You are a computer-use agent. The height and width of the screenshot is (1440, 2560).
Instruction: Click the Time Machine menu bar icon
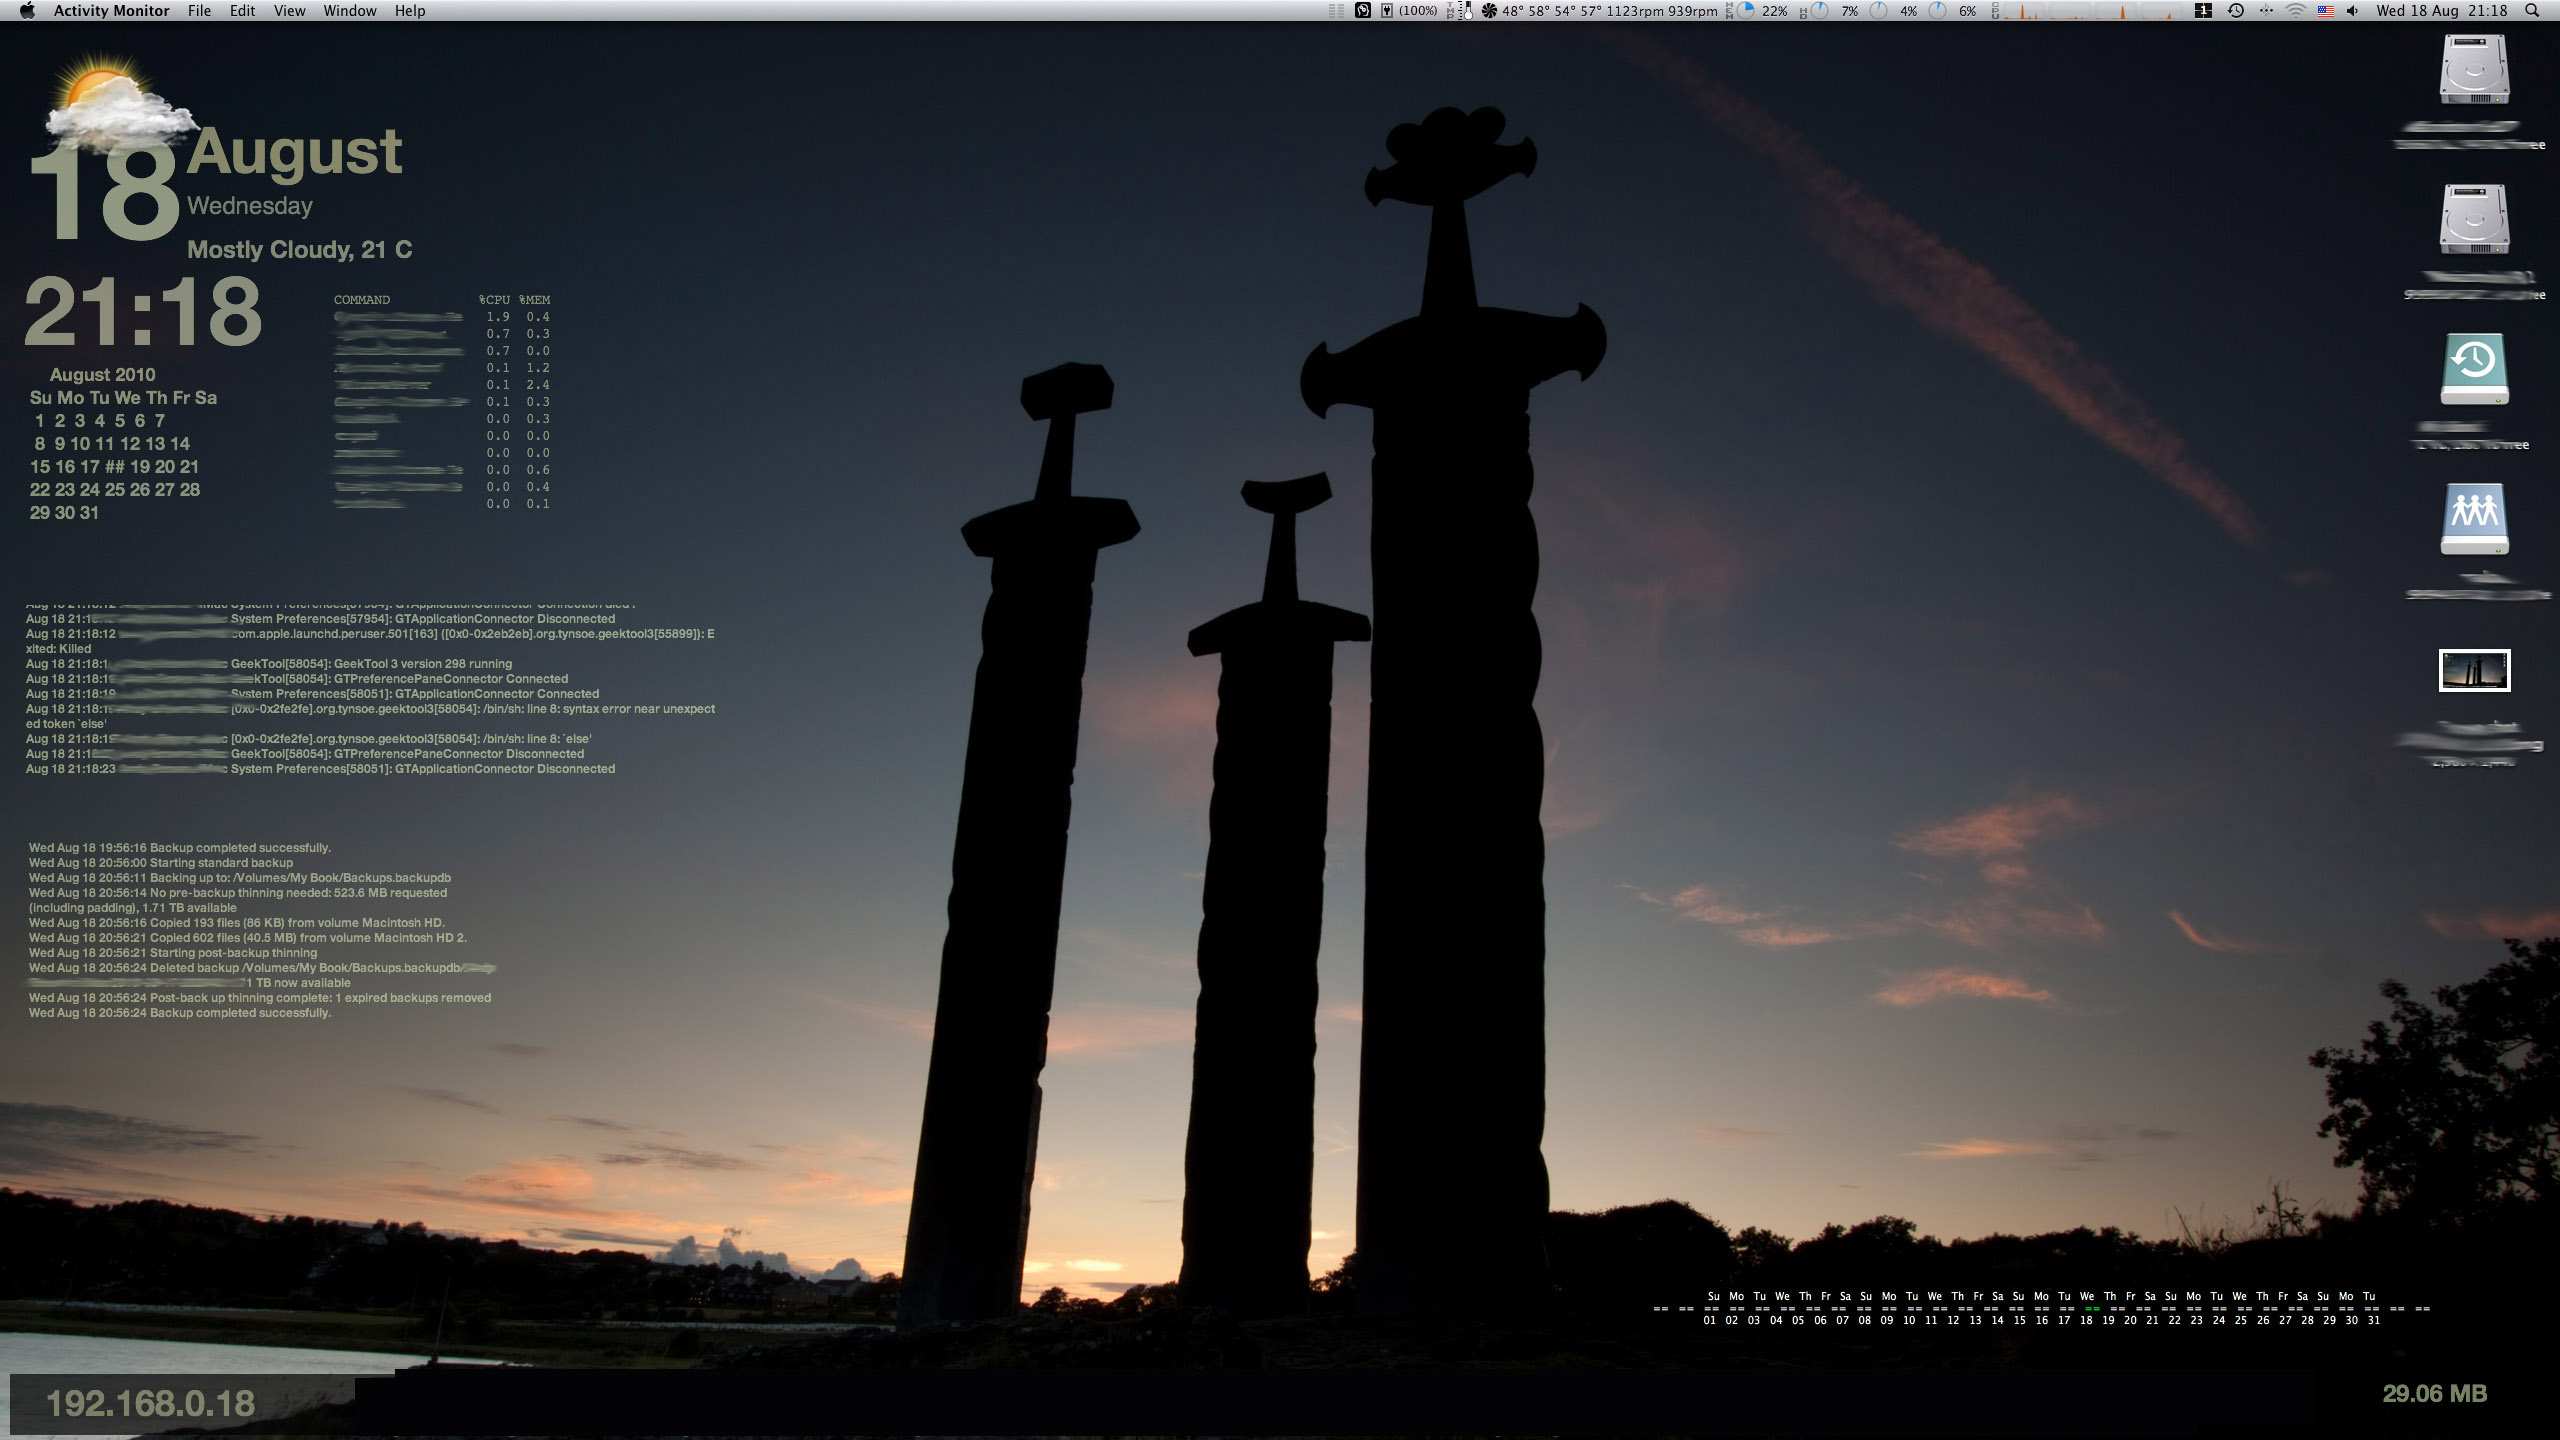(2236, 11)
